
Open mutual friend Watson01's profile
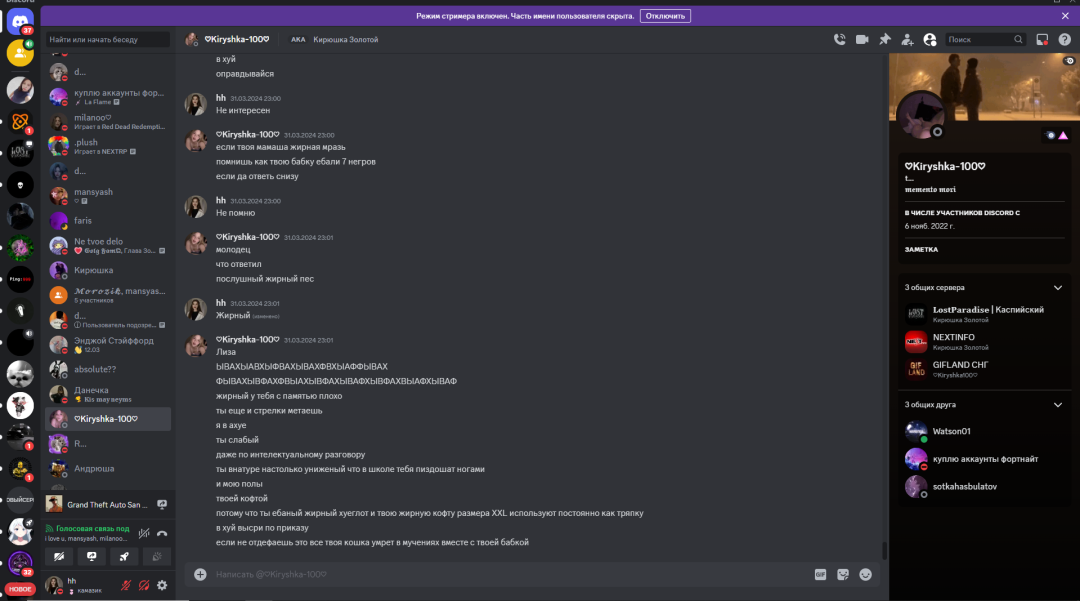983,431
